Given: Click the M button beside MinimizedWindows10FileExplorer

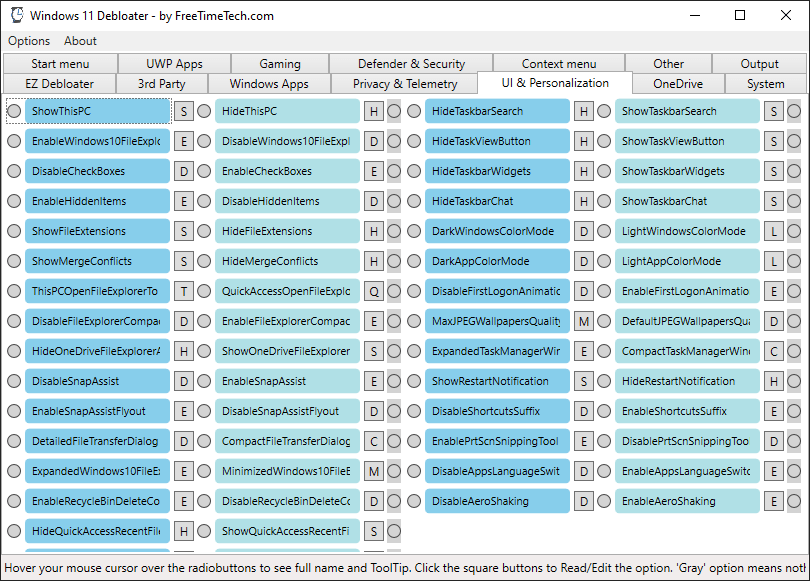Looking at the screenshot, I should click(374, 471).
